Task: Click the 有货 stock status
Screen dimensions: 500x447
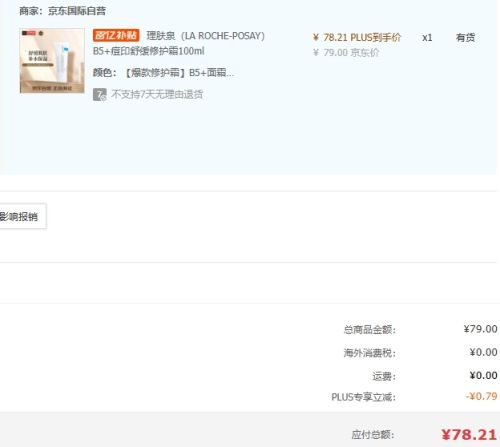Action: point(465,38)
